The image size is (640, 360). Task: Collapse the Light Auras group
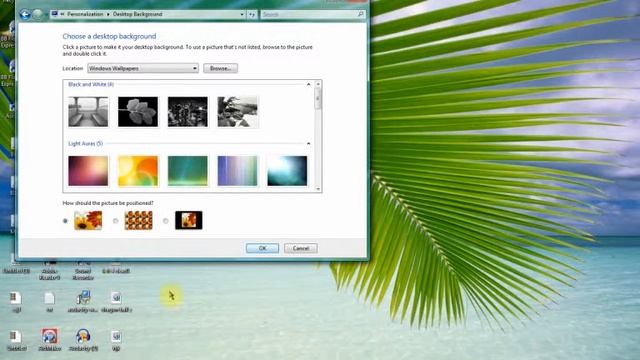[x=309, y=144]
